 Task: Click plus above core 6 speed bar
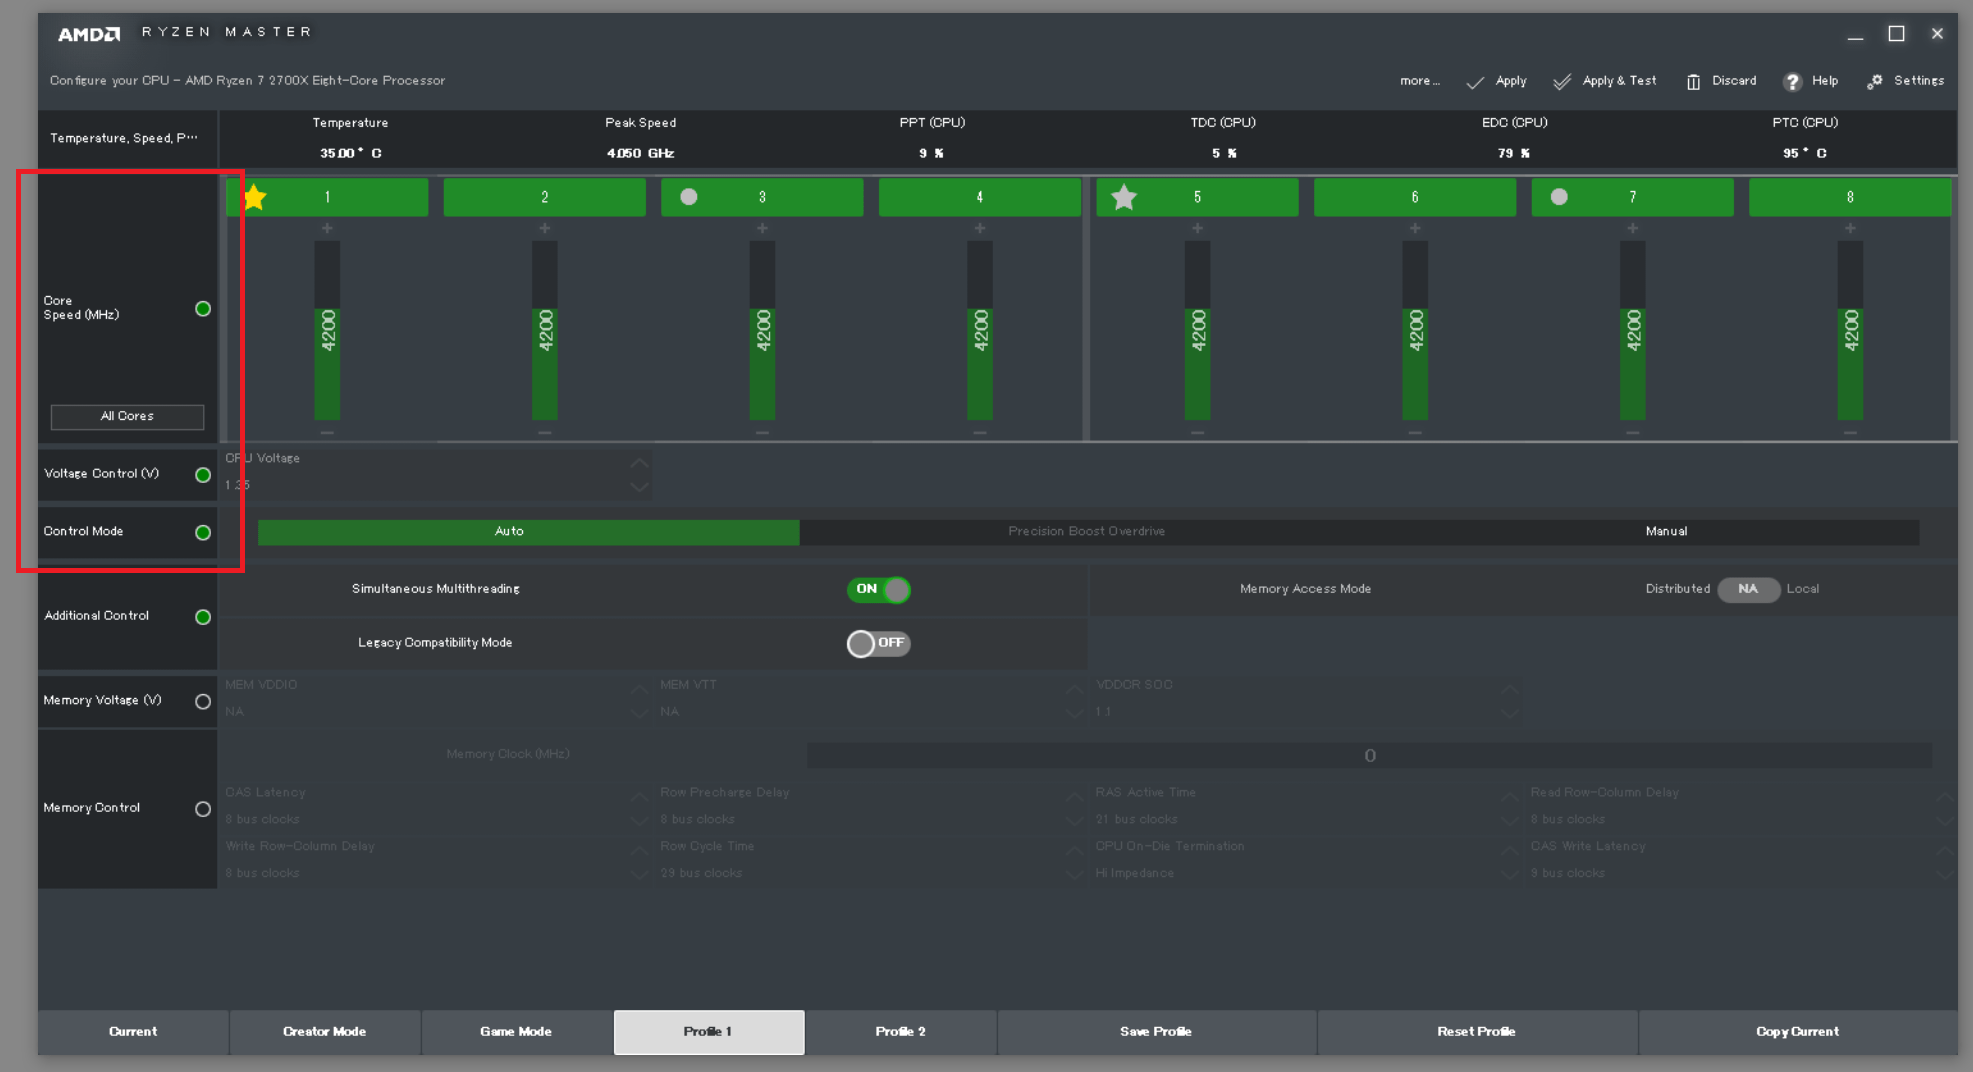(x=1415, y=229)
